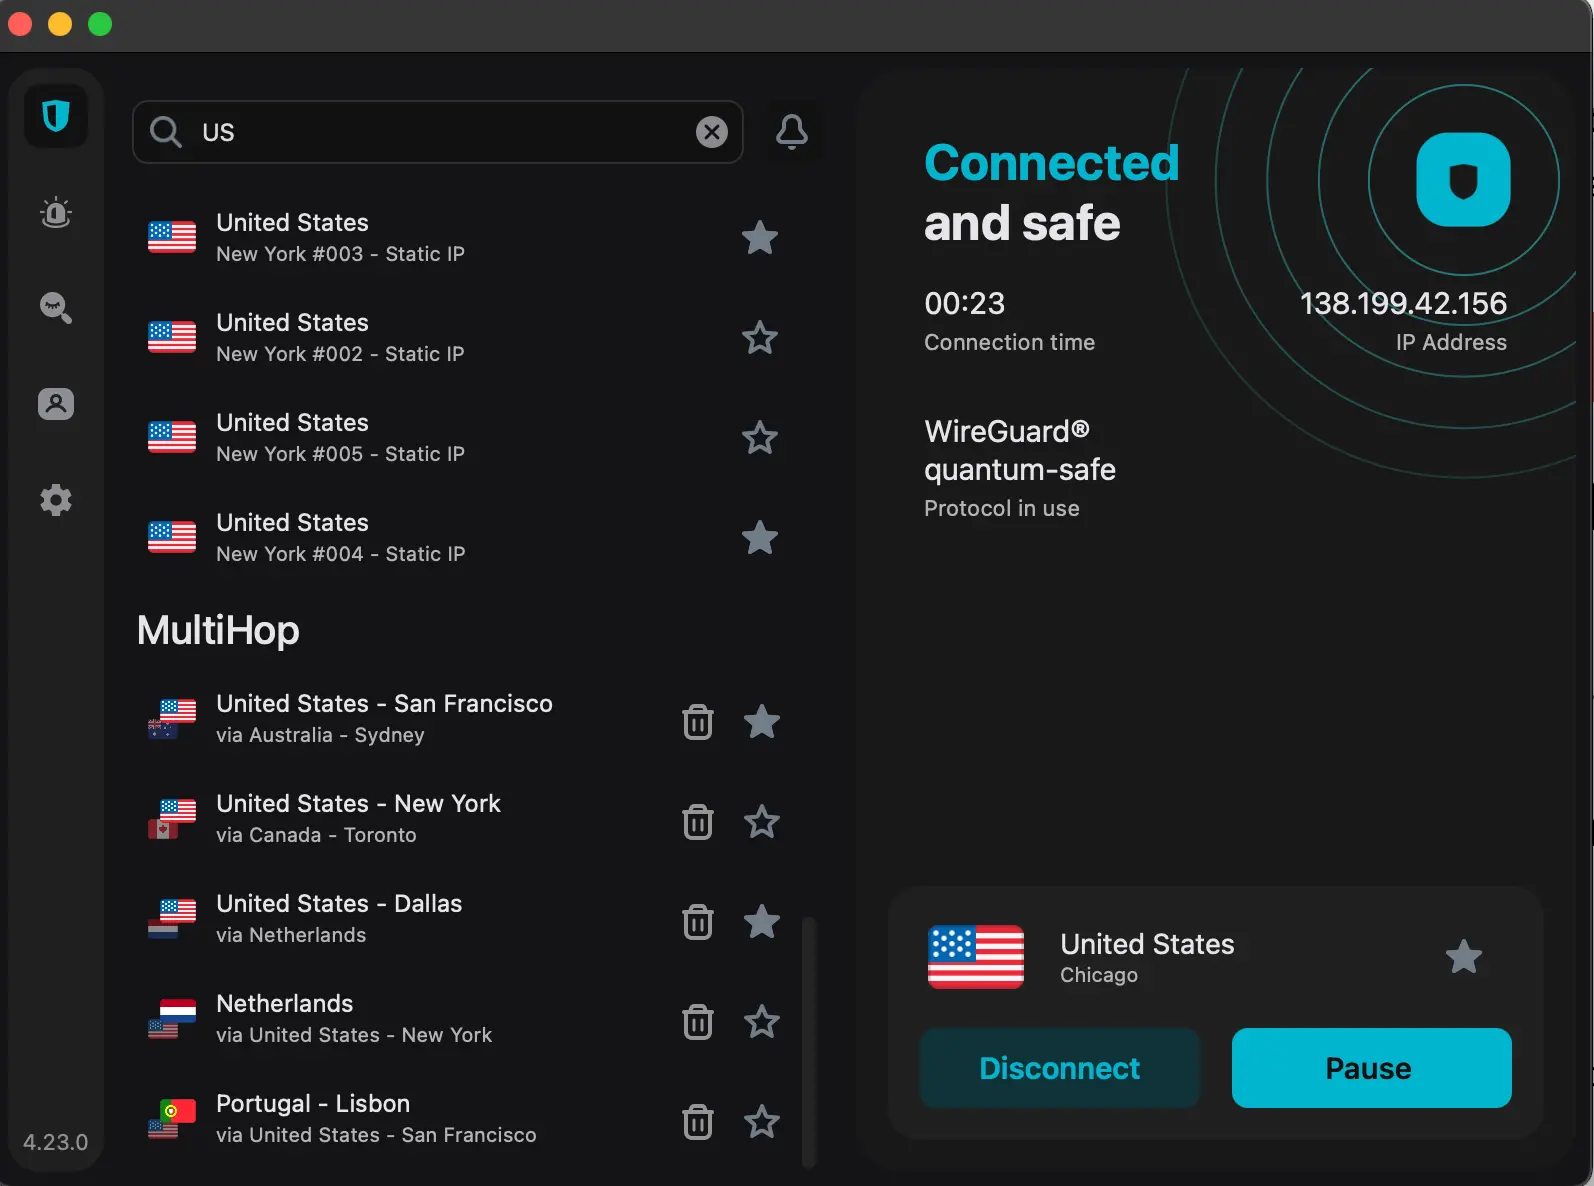The height and width of the screenshot is (1186, 1594).
Task: Open notifications bell icon
Action: (792, 132)
